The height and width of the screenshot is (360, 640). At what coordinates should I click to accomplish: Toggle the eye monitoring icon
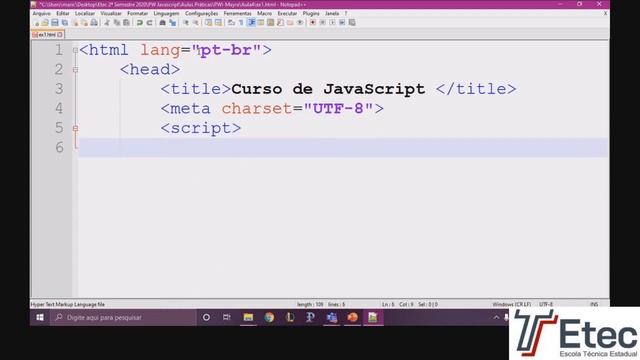[300, 23]
